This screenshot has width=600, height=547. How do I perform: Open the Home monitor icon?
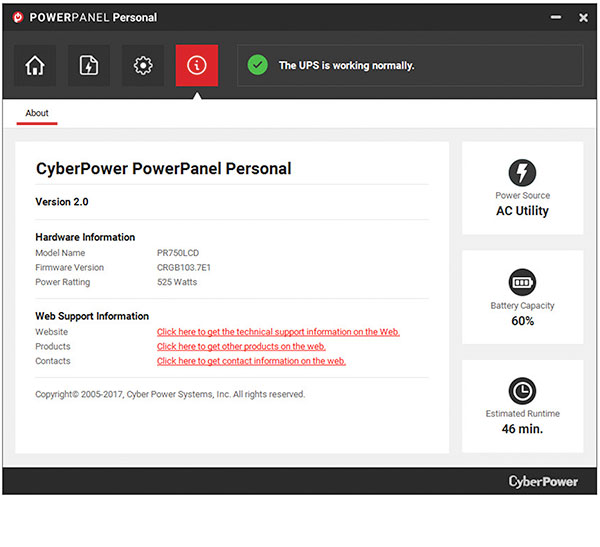(x=35, y=65)
